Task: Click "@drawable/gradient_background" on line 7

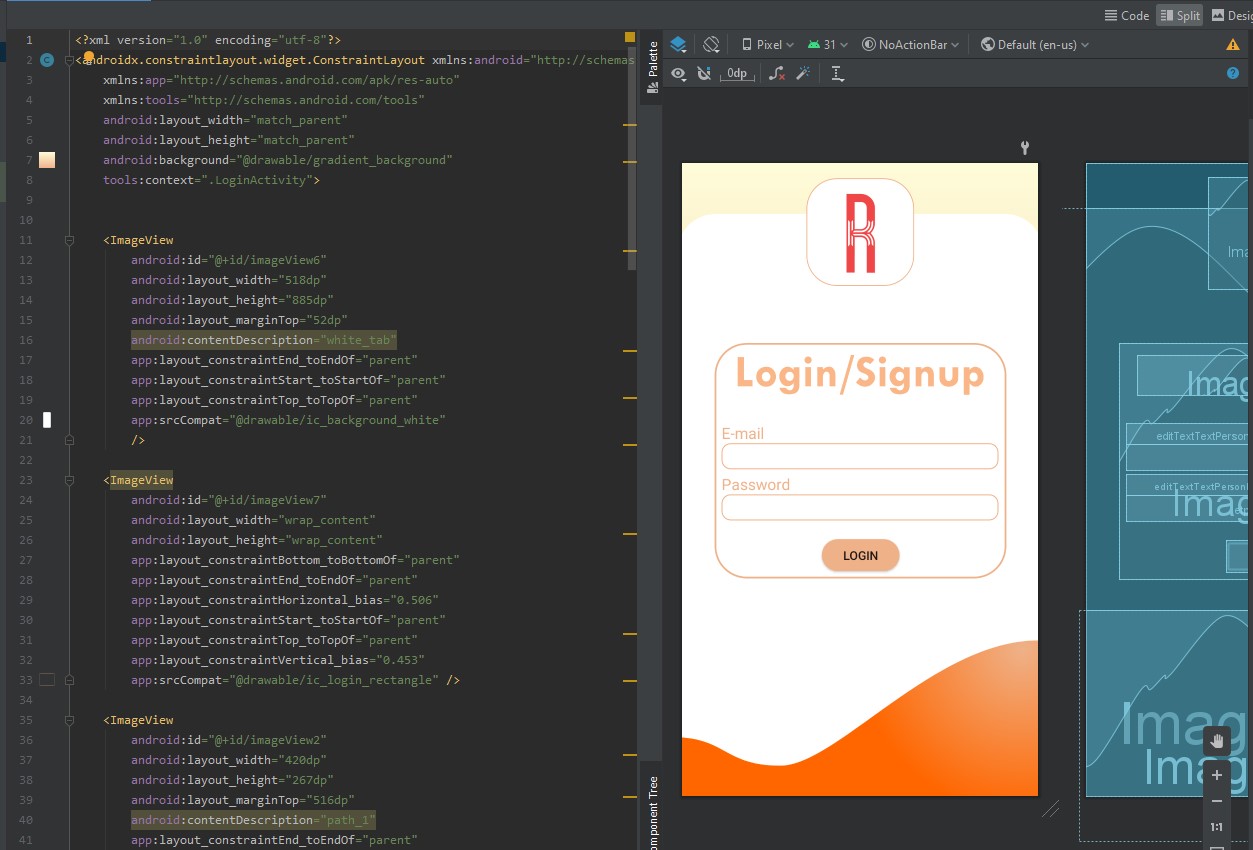Action: pos(343,160)
